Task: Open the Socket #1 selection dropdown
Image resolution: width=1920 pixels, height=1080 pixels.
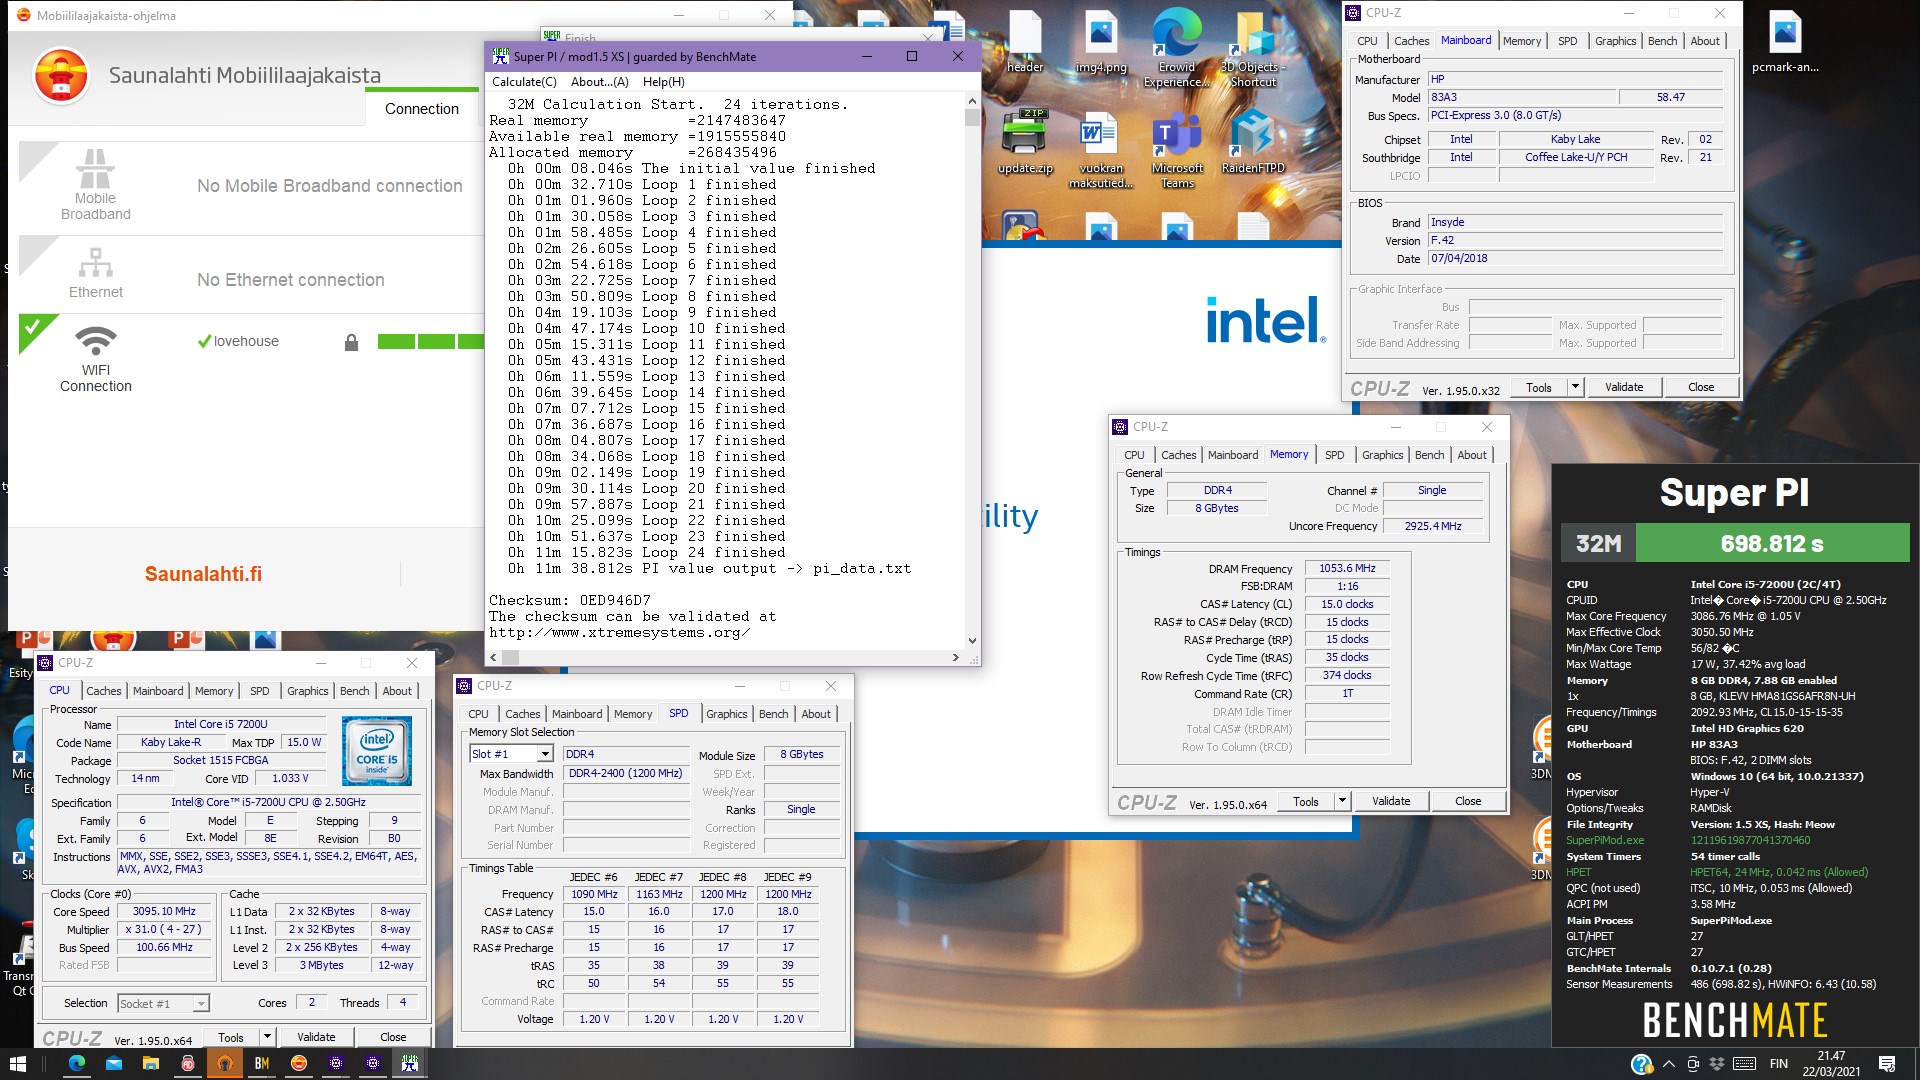Action: (201, 1003)
